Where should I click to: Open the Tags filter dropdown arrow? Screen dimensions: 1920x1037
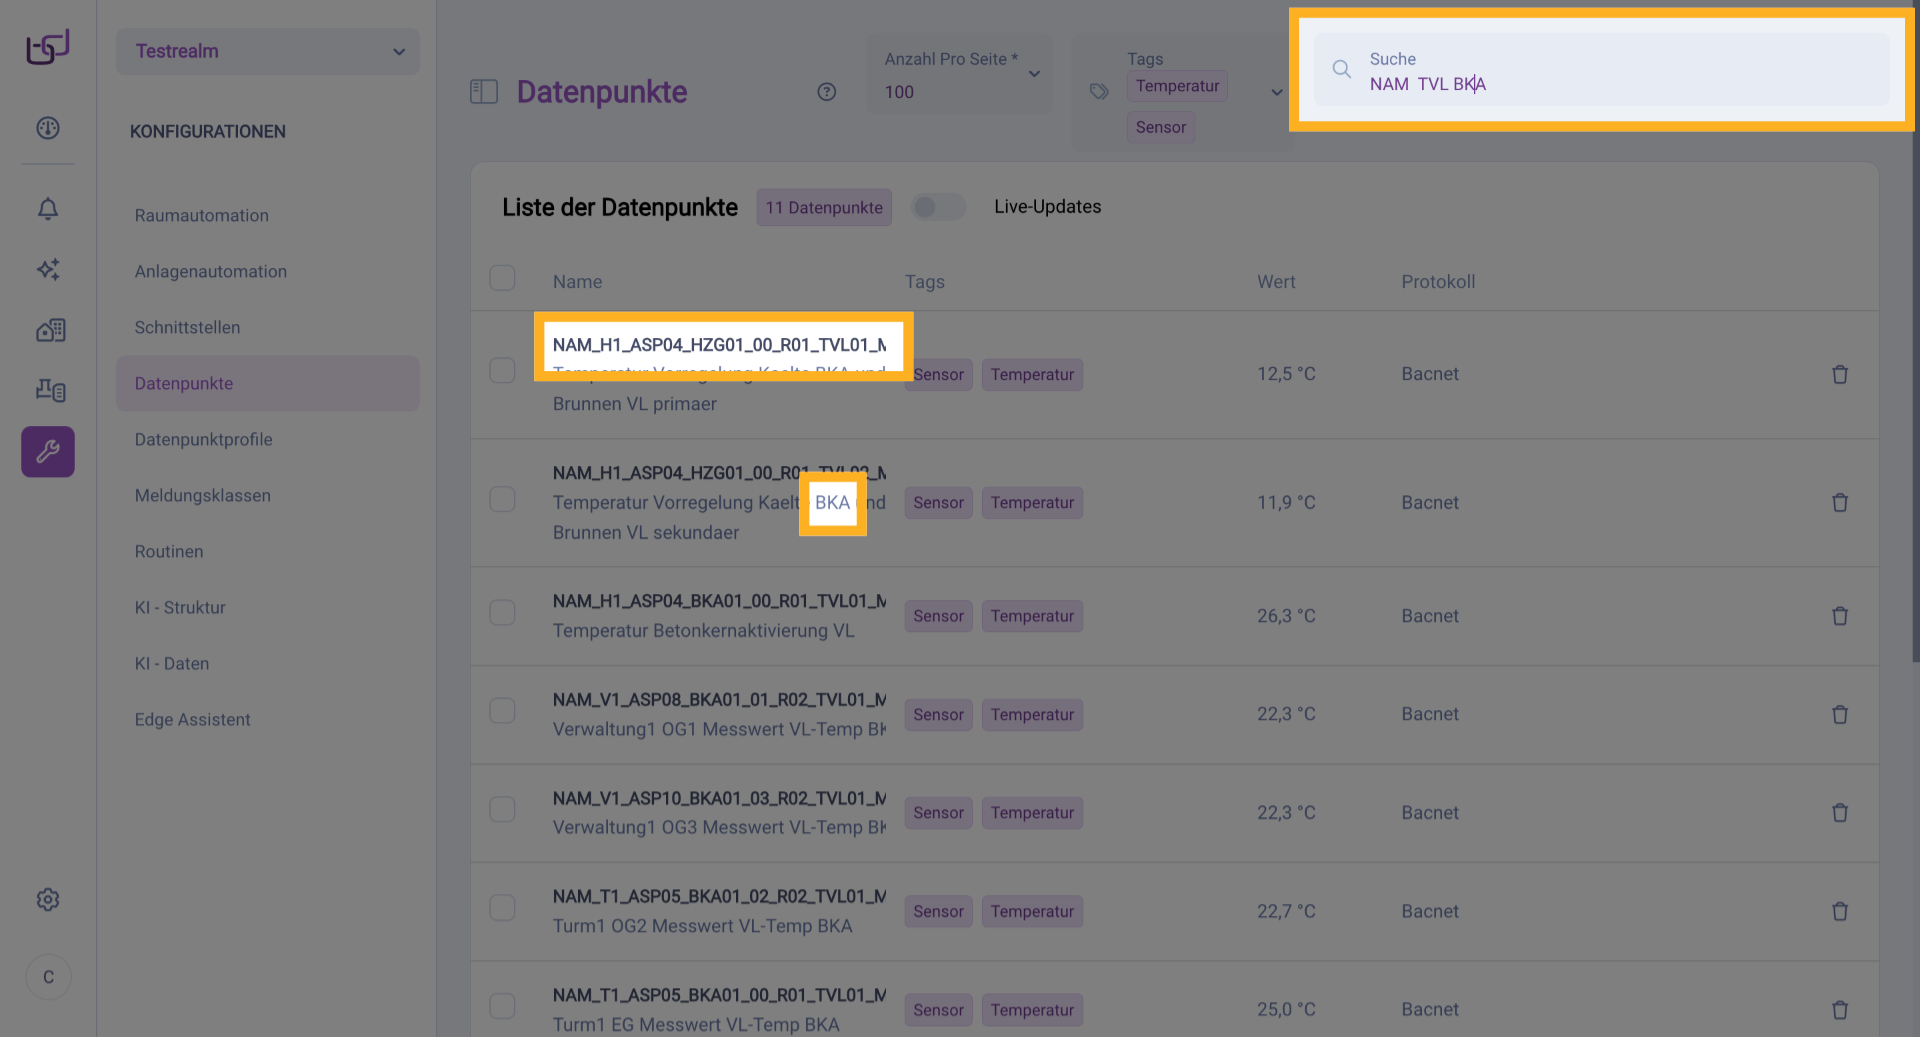1276,92
